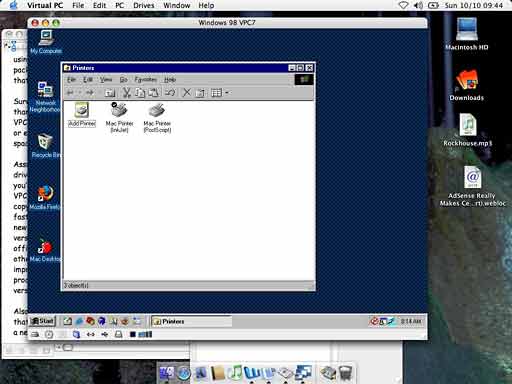Click the VPC hard disk status icon
The height and width of the screenshot is (384, 512).
pyautogui.click(x=35, y=334)
